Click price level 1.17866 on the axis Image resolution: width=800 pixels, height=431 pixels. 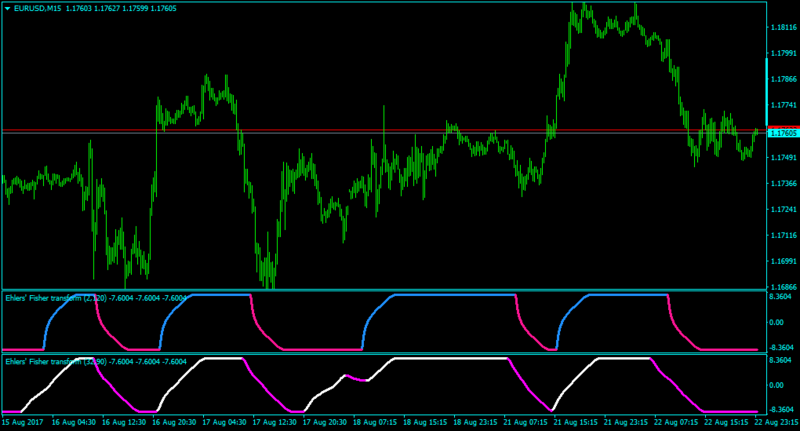click(x=784, y=79)
